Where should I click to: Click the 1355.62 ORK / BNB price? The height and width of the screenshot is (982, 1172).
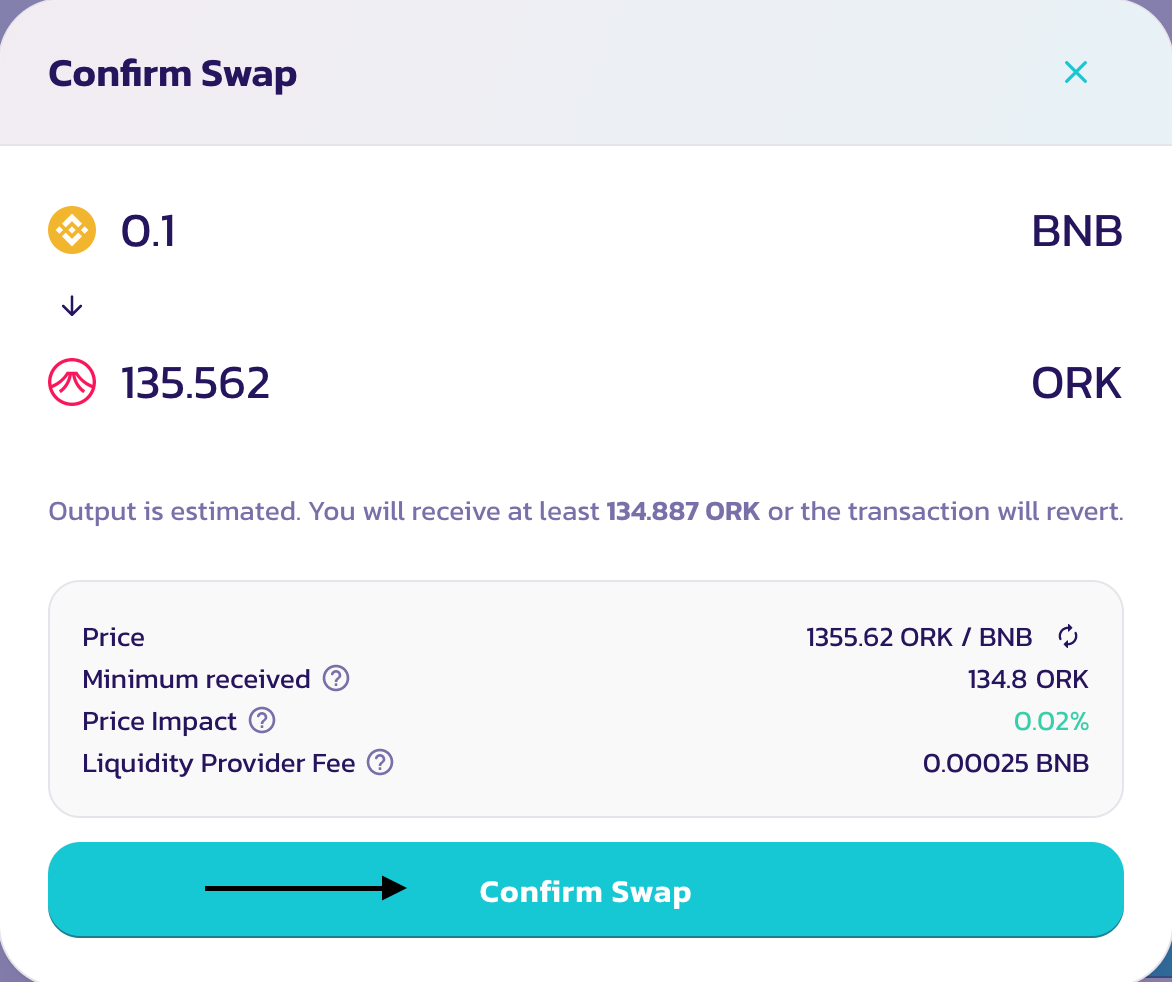[919, 637]
